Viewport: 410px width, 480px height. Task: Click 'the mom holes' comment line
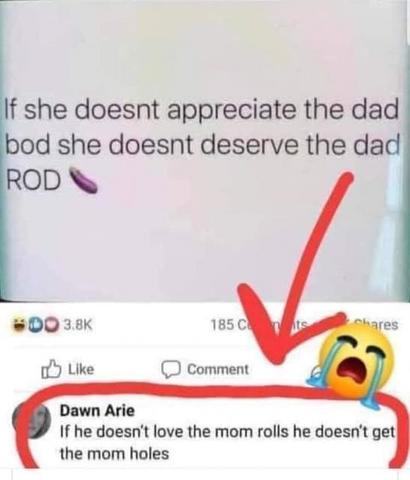(x=114, y=454)
